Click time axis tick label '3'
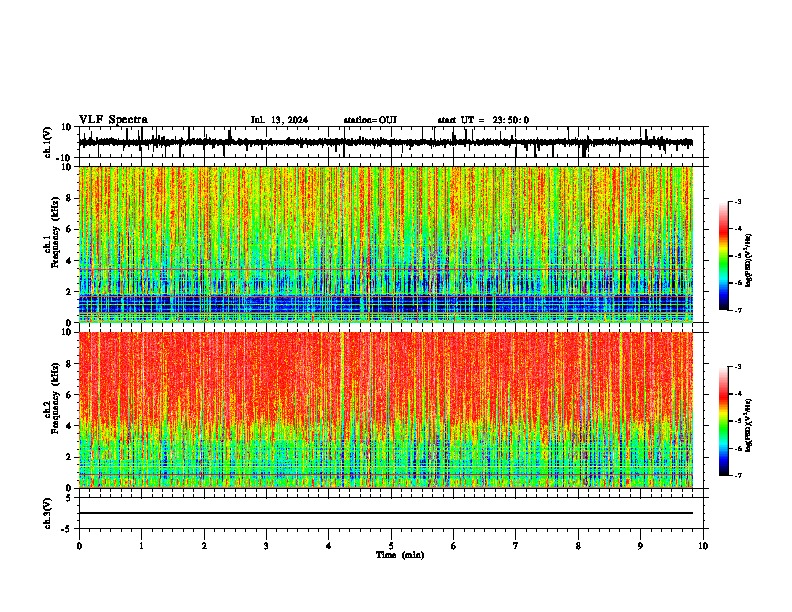 coord(266,546)
